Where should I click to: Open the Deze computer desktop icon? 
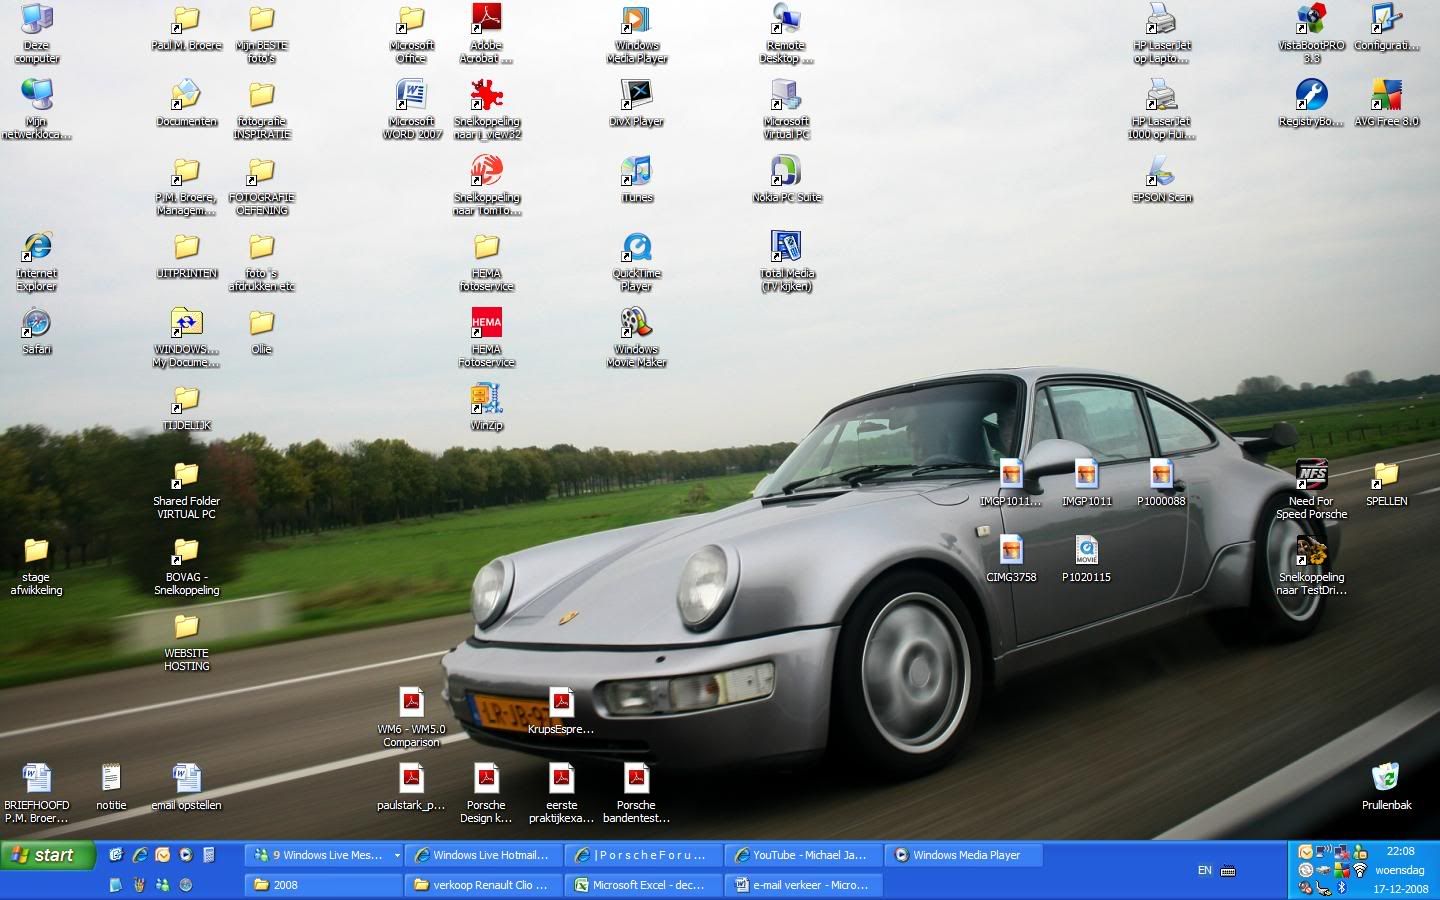37,33
